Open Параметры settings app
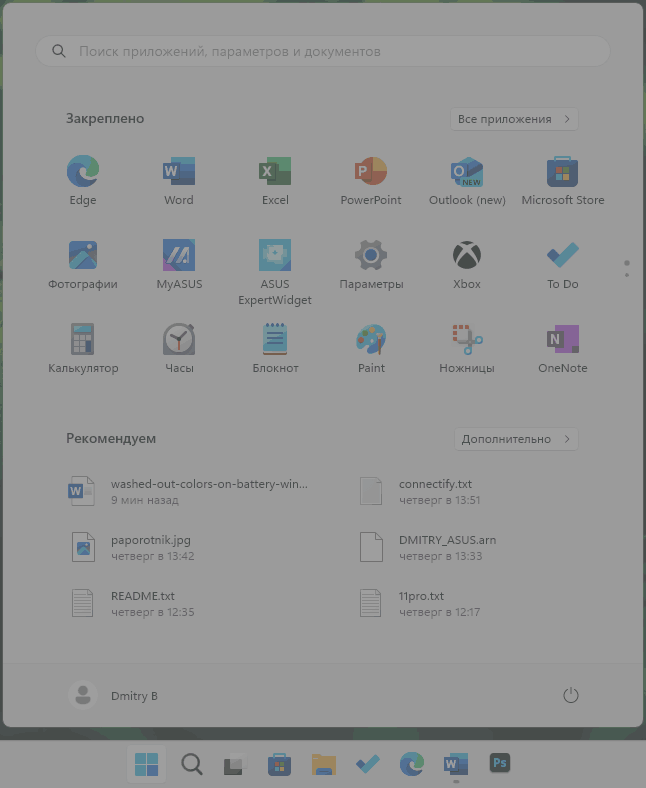 371,264
